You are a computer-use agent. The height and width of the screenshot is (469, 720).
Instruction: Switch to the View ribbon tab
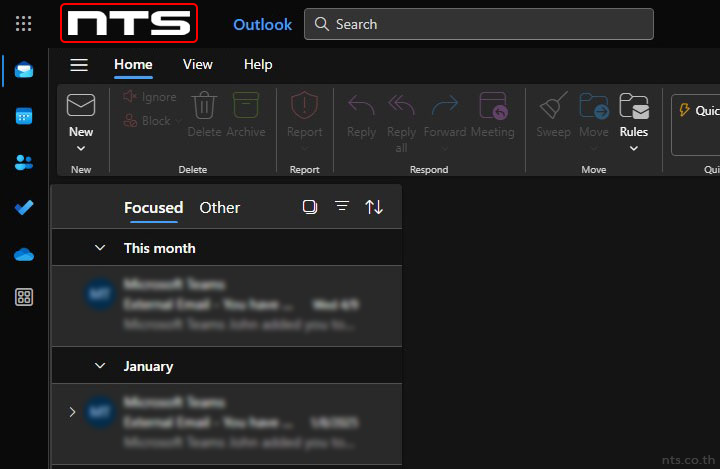(197, 64)
